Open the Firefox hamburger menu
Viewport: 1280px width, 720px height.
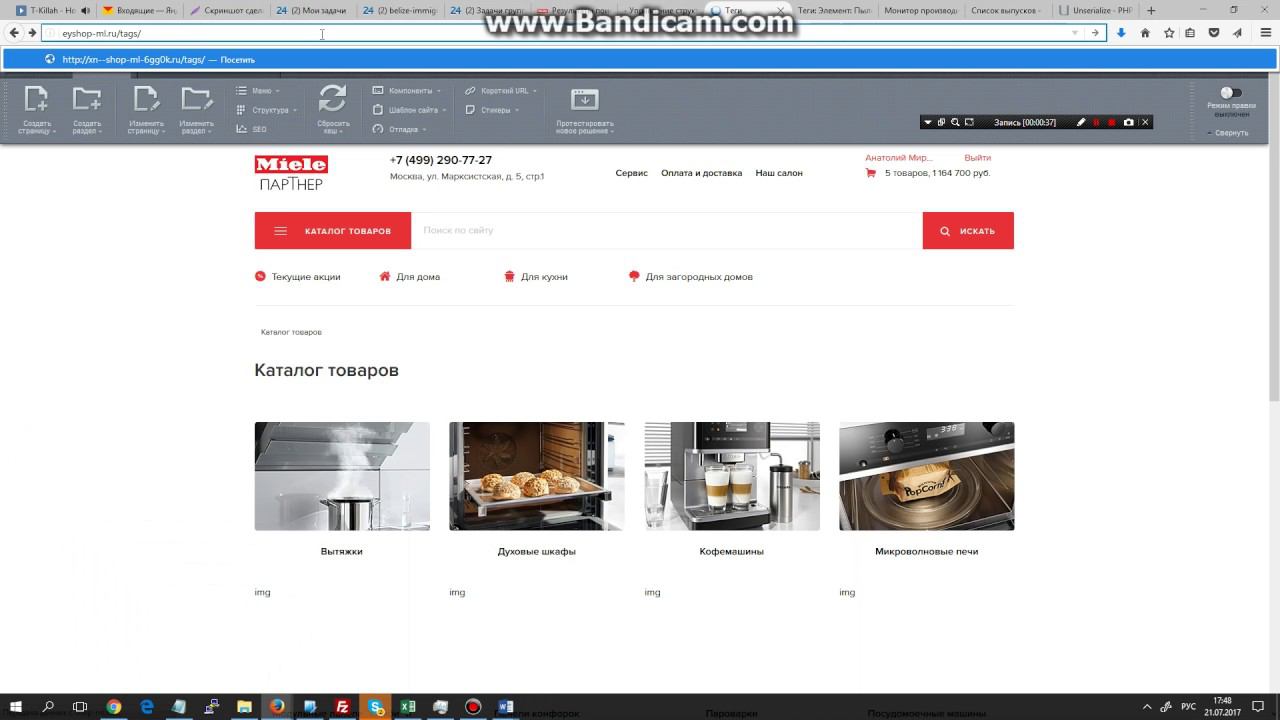1264,33
